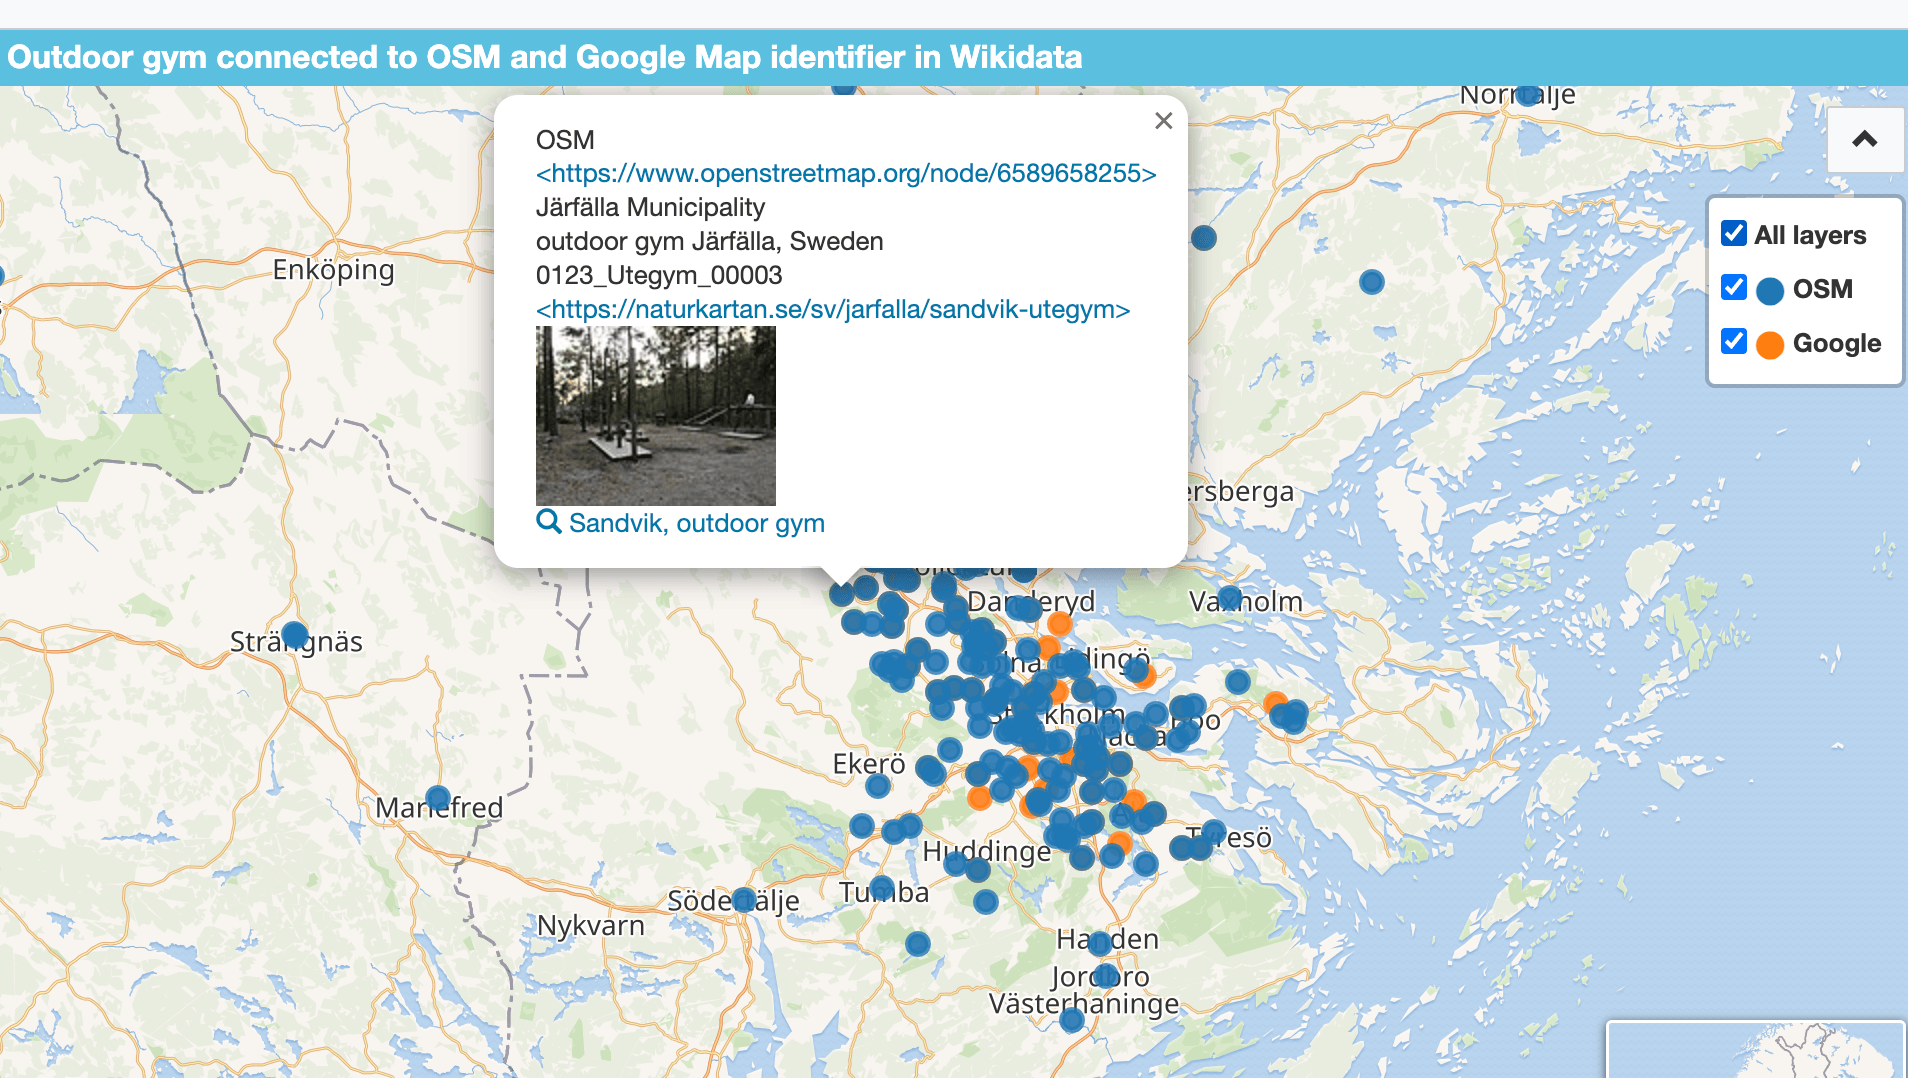
Task: Click the minimap overview in the corner
Action: [1756, 1050]
